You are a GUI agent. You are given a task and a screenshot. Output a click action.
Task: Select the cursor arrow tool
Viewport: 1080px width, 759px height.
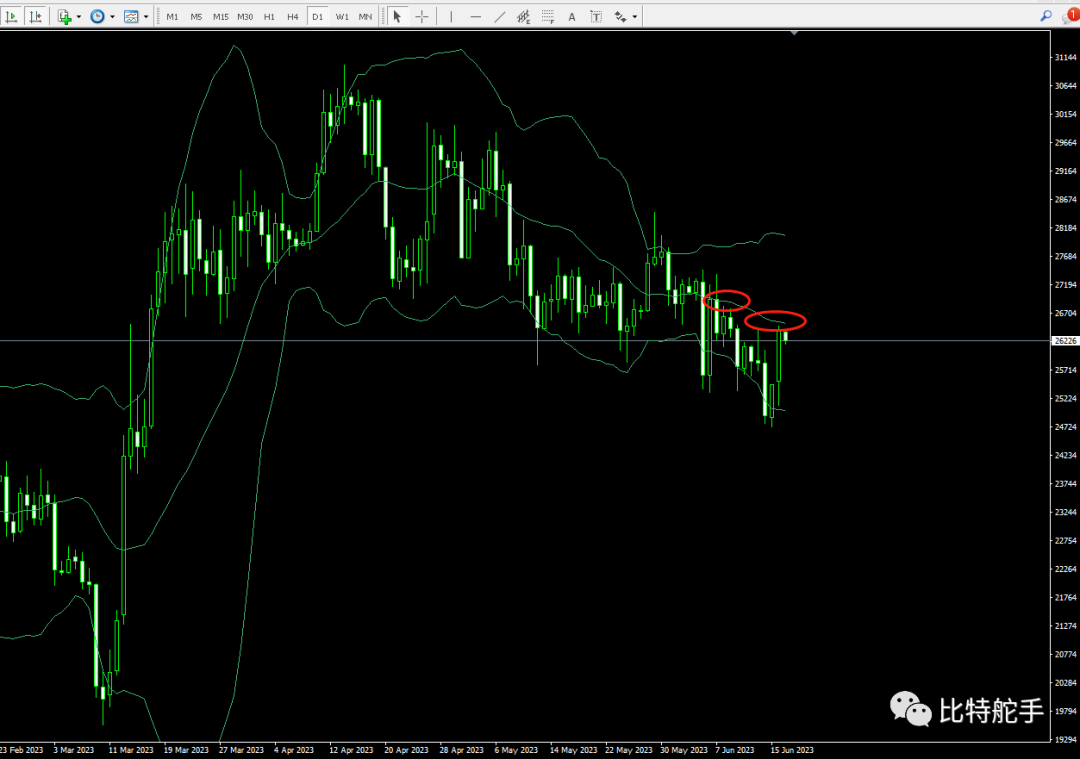(x=397, y=17)
